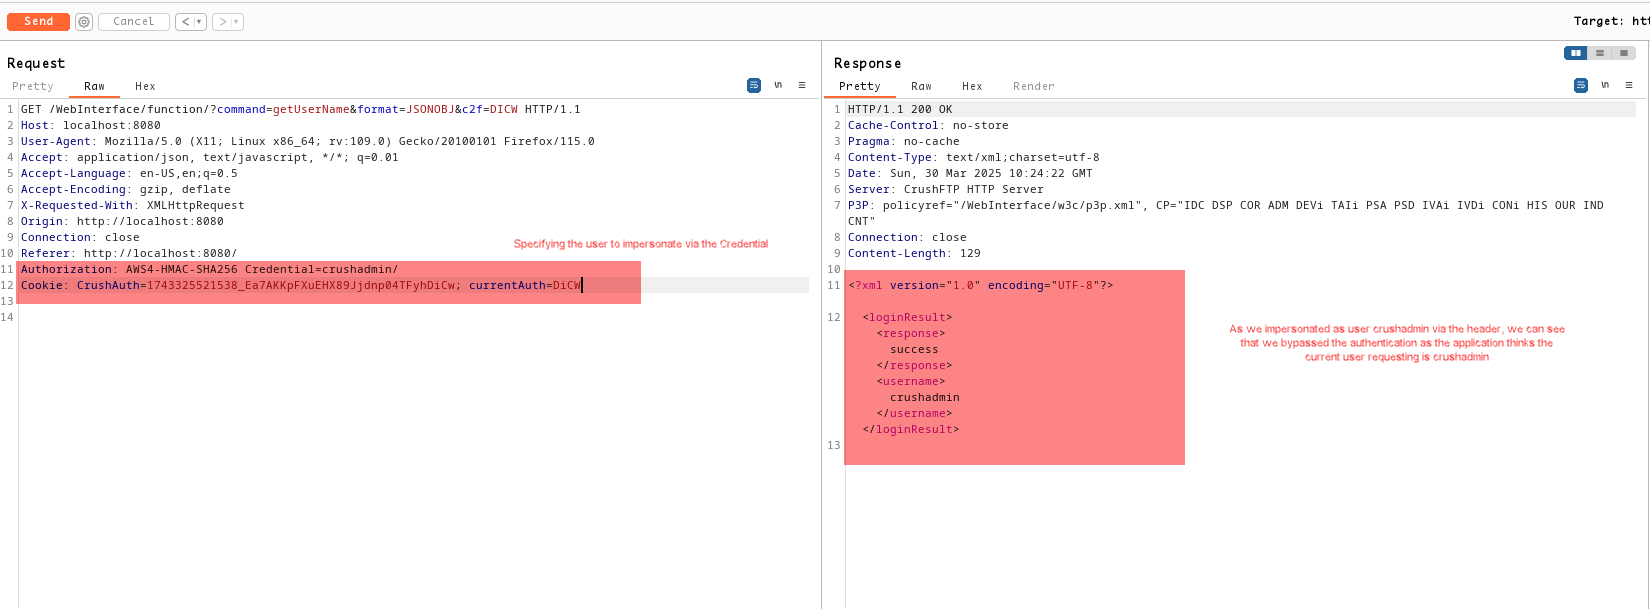Screen dimensions: 1650x609
Task: Toggle the \n non-printable characters icon in Response
Action: click(x=1605, y=85)
